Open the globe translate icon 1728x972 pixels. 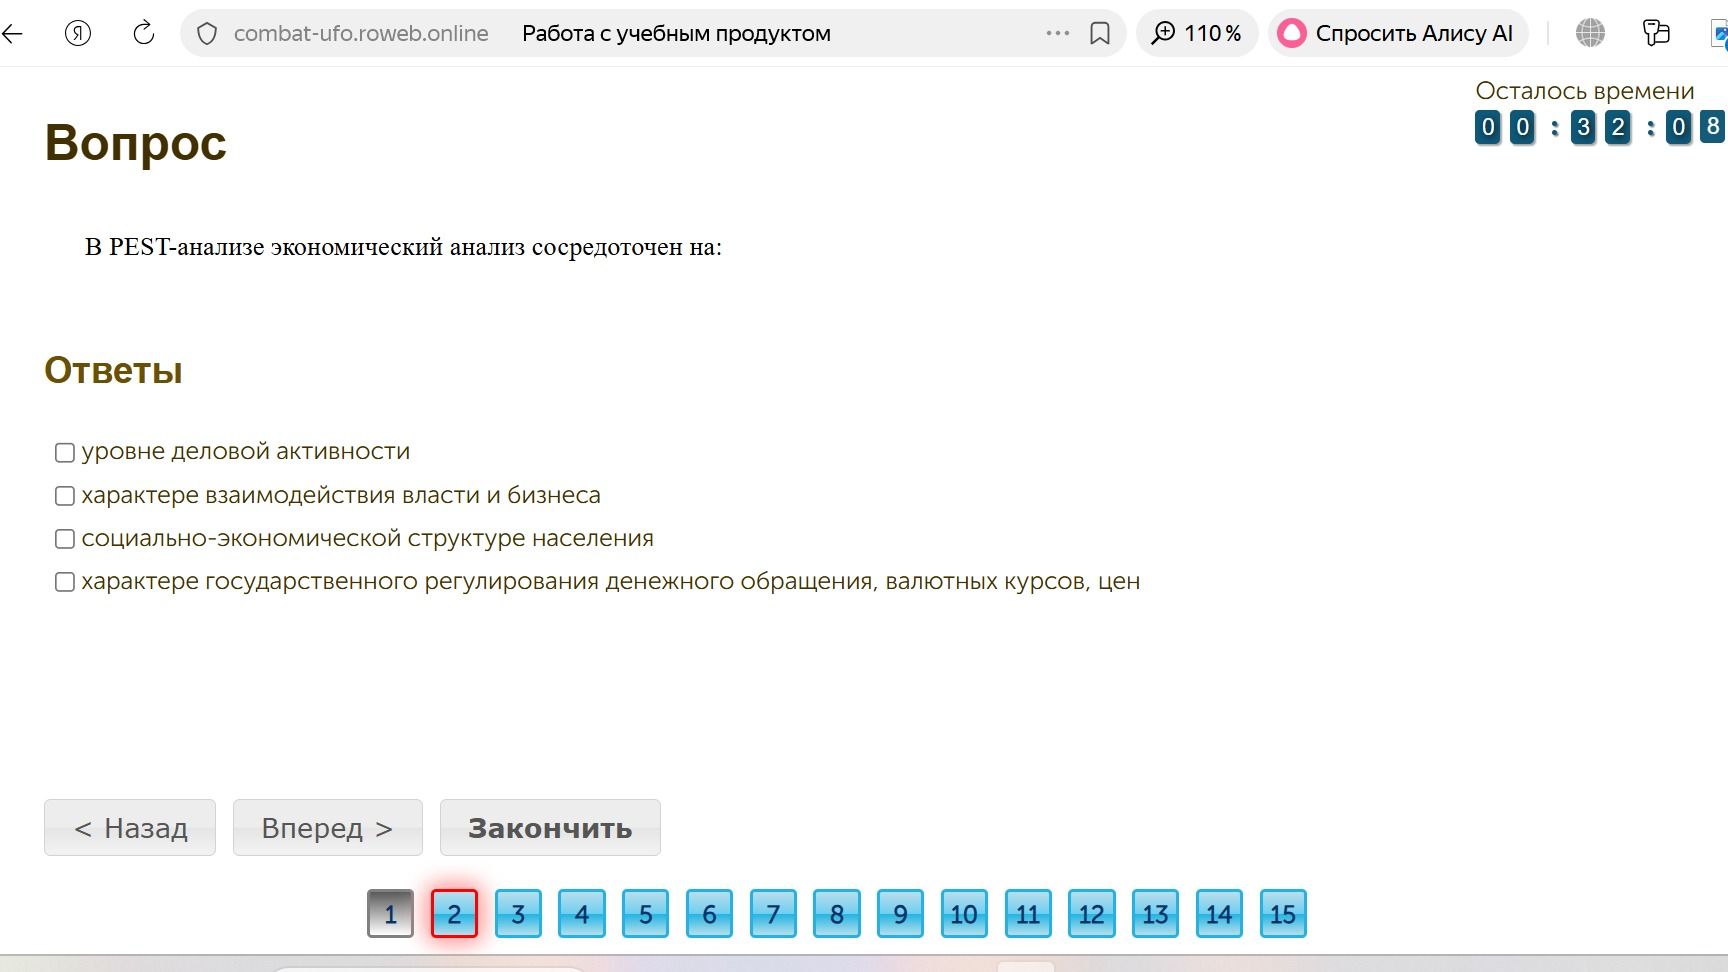1590,33
